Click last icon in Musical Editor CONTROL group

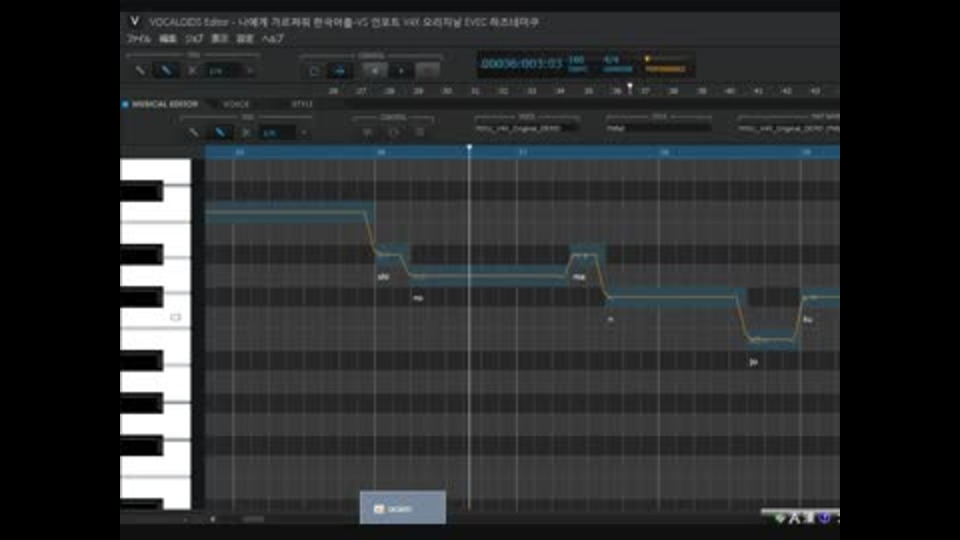click(x=419, y=132)
